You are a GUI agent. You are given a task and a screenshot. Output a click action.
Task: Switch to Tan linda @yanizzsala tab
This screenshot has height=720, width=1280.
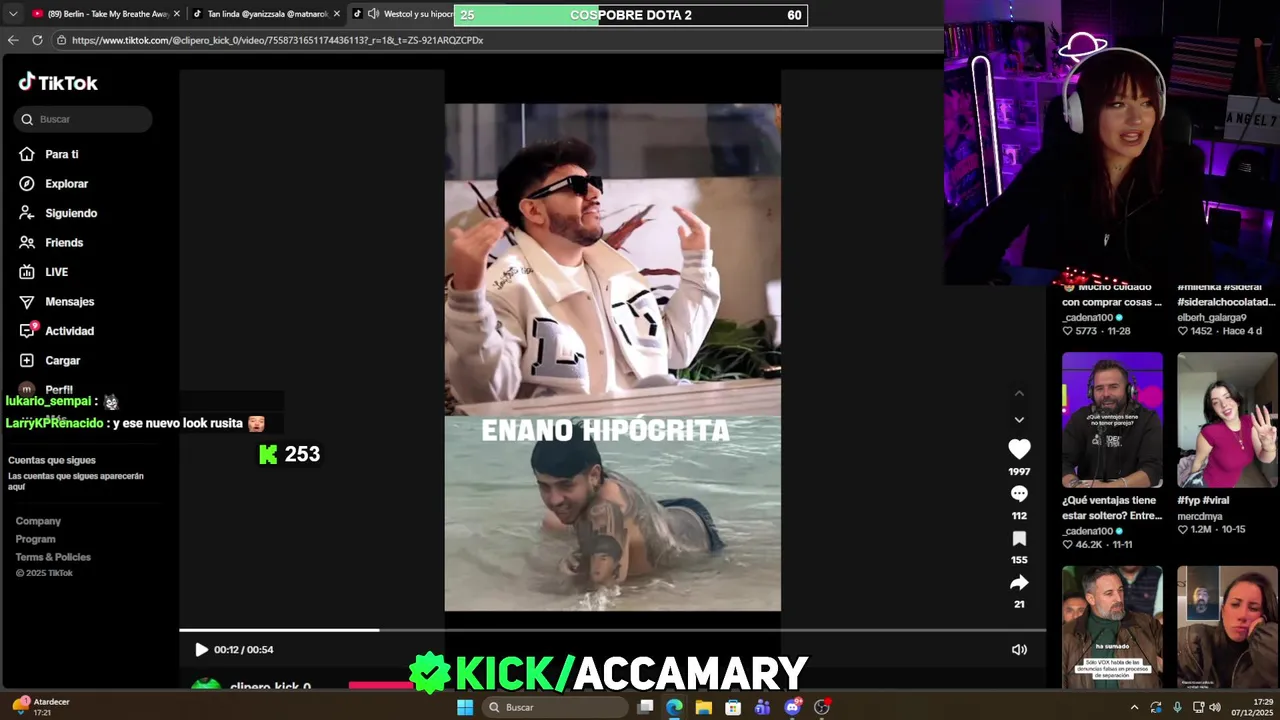(267, 14)
